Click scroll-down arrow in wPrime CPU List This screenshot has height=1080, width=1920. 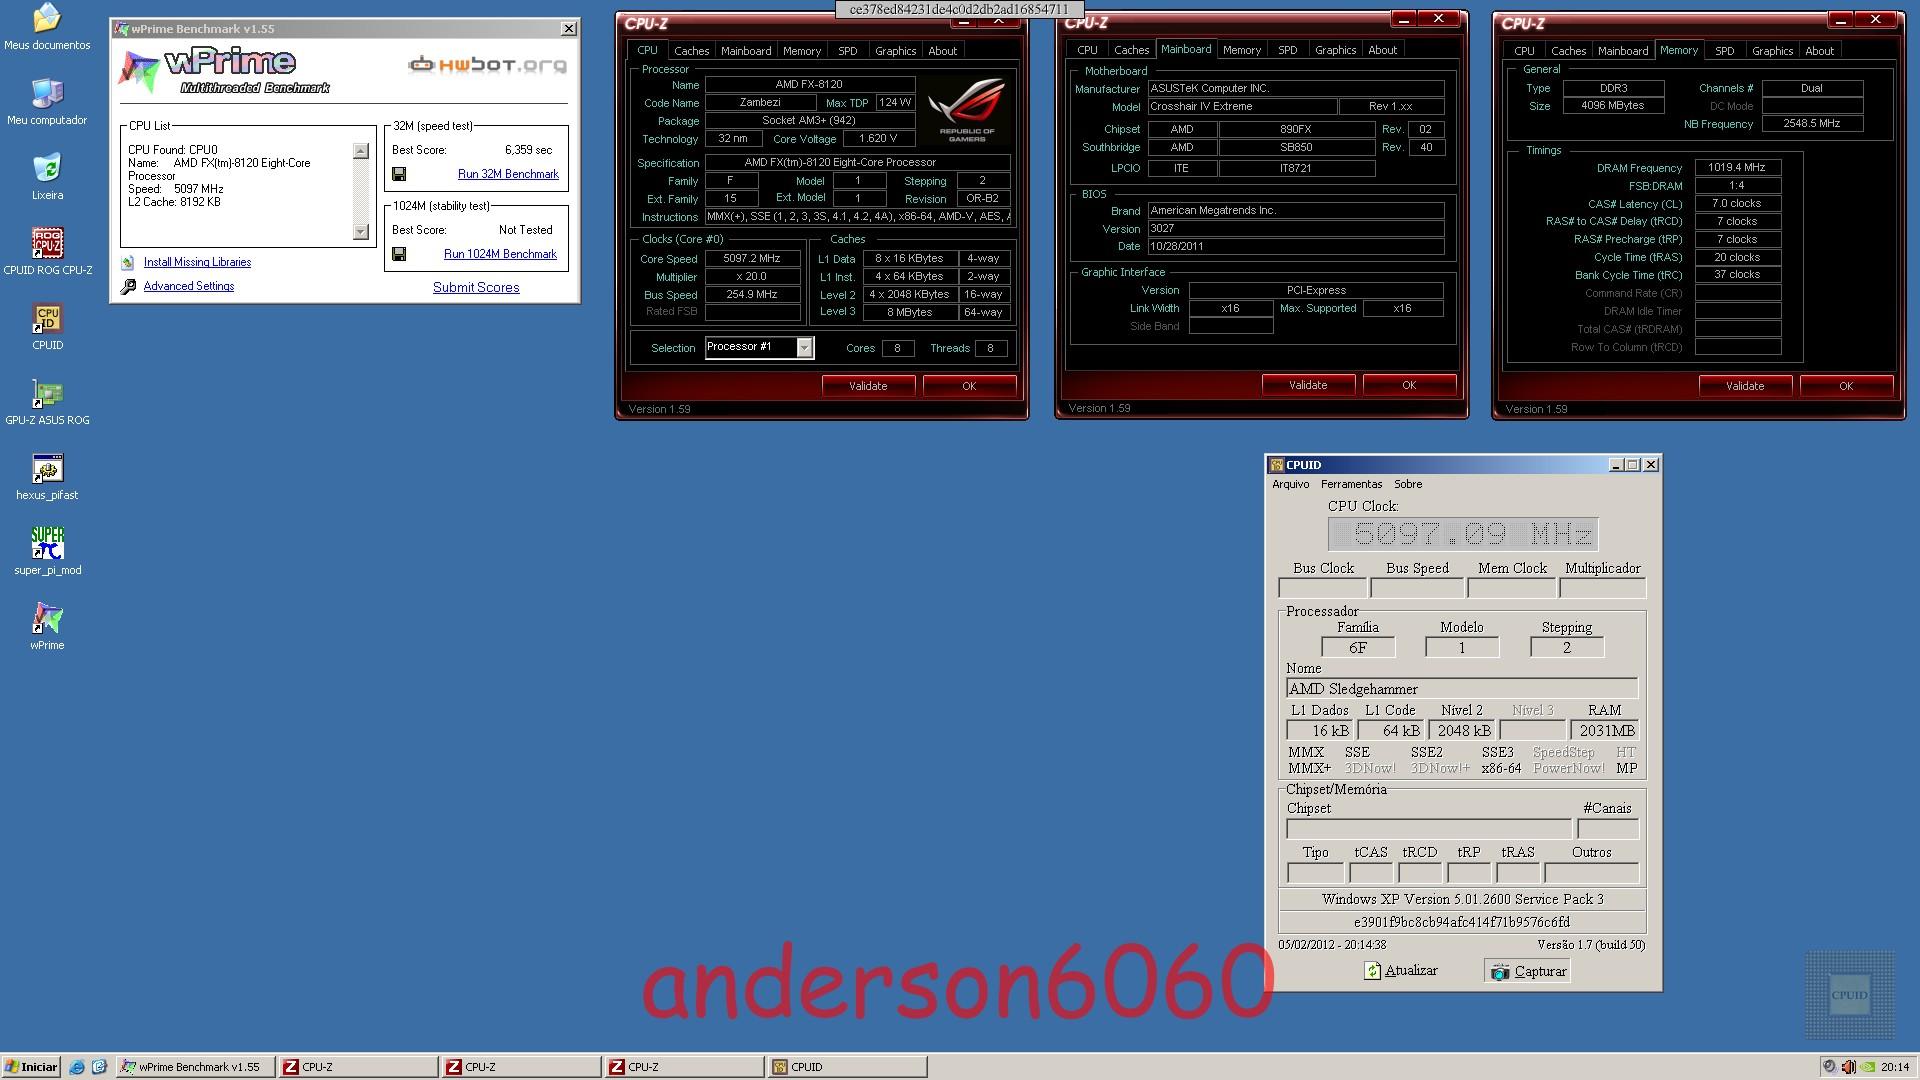coord(361,232)
